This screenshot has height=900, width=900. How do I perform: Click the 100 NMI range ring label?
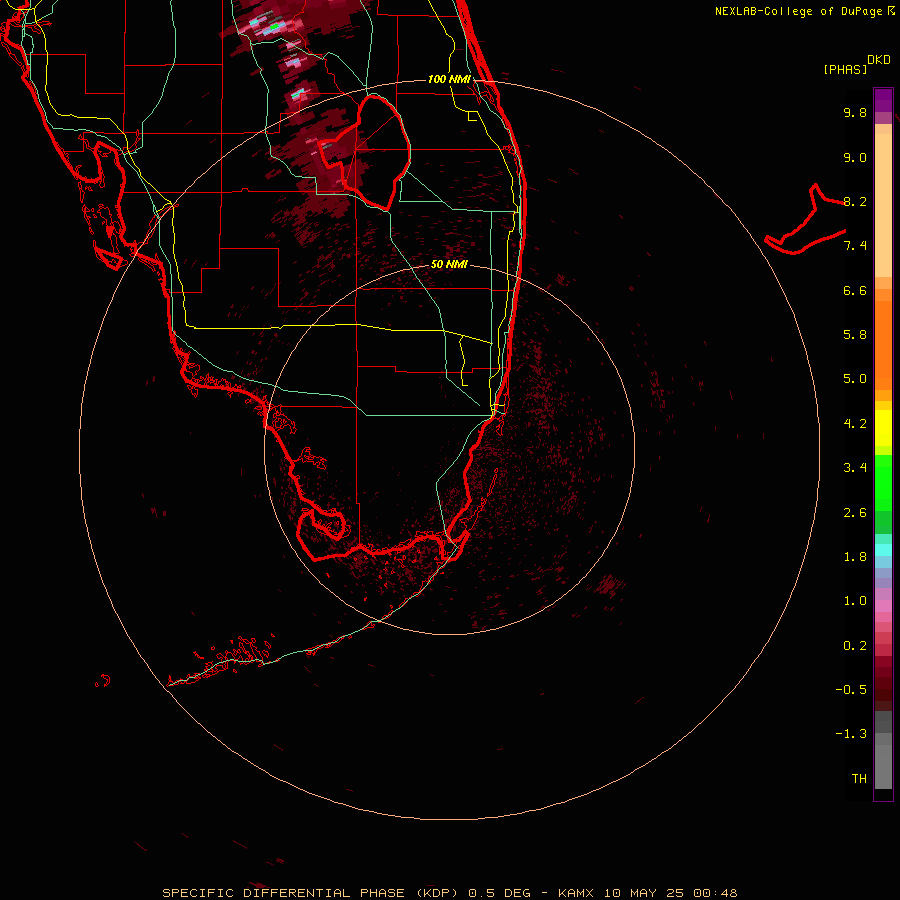tap(449, 79)
